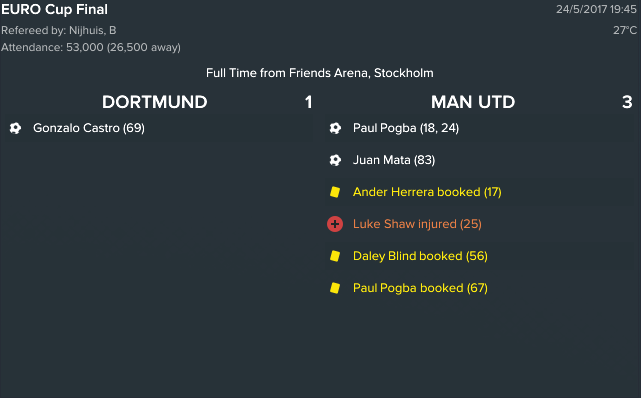Click goal icon beside Gonzalo Castro
The image size is (641, 398).
click(x=16, y=128)
